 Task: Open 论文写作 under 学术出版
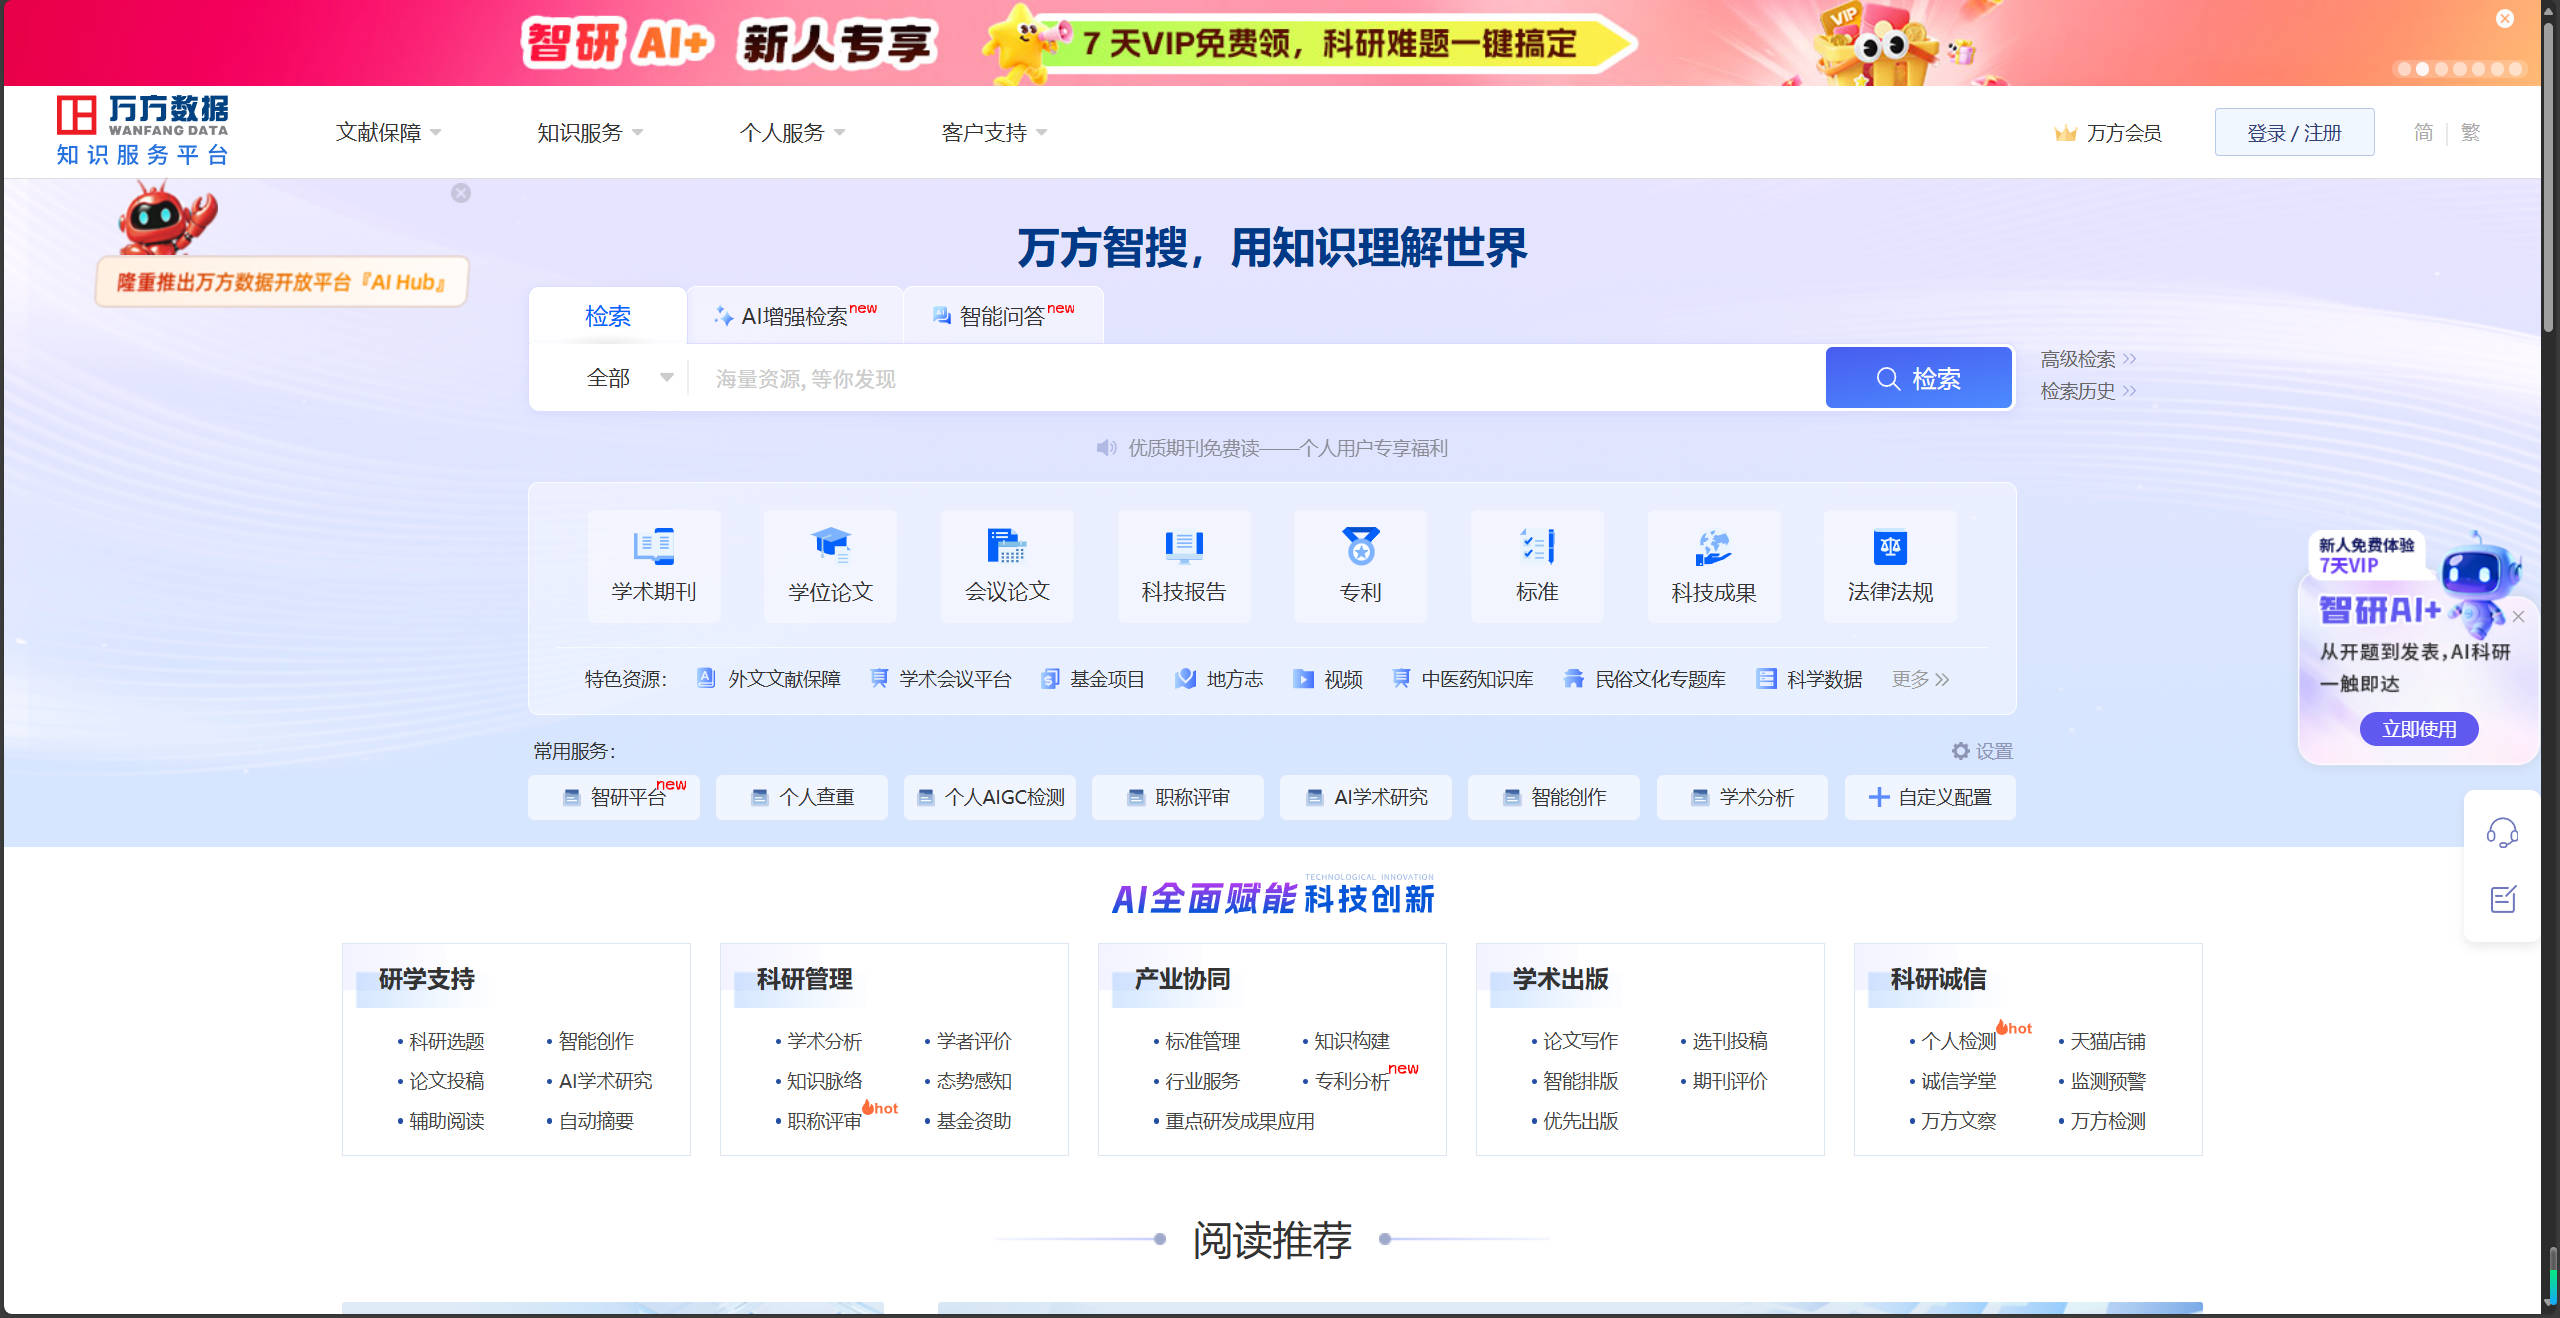[x=1580, y=1041]
